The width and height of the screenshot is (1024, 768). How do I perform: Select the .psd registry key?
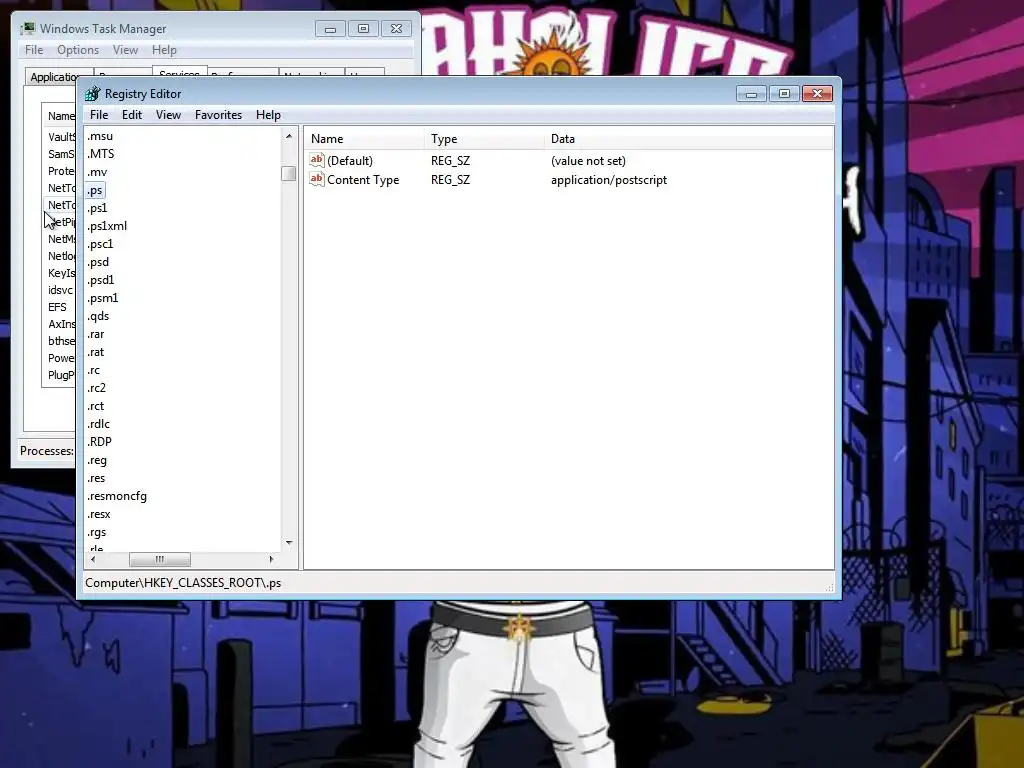pos(98,263)
